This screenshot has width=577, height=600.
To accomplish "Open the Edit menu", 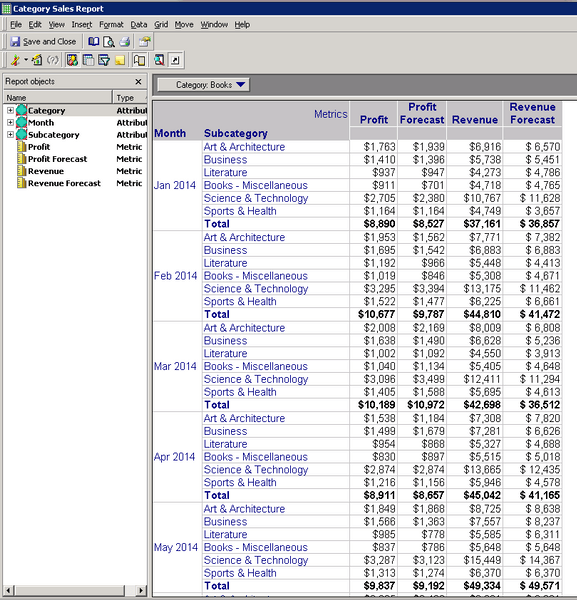I will [x=35, y=24].
